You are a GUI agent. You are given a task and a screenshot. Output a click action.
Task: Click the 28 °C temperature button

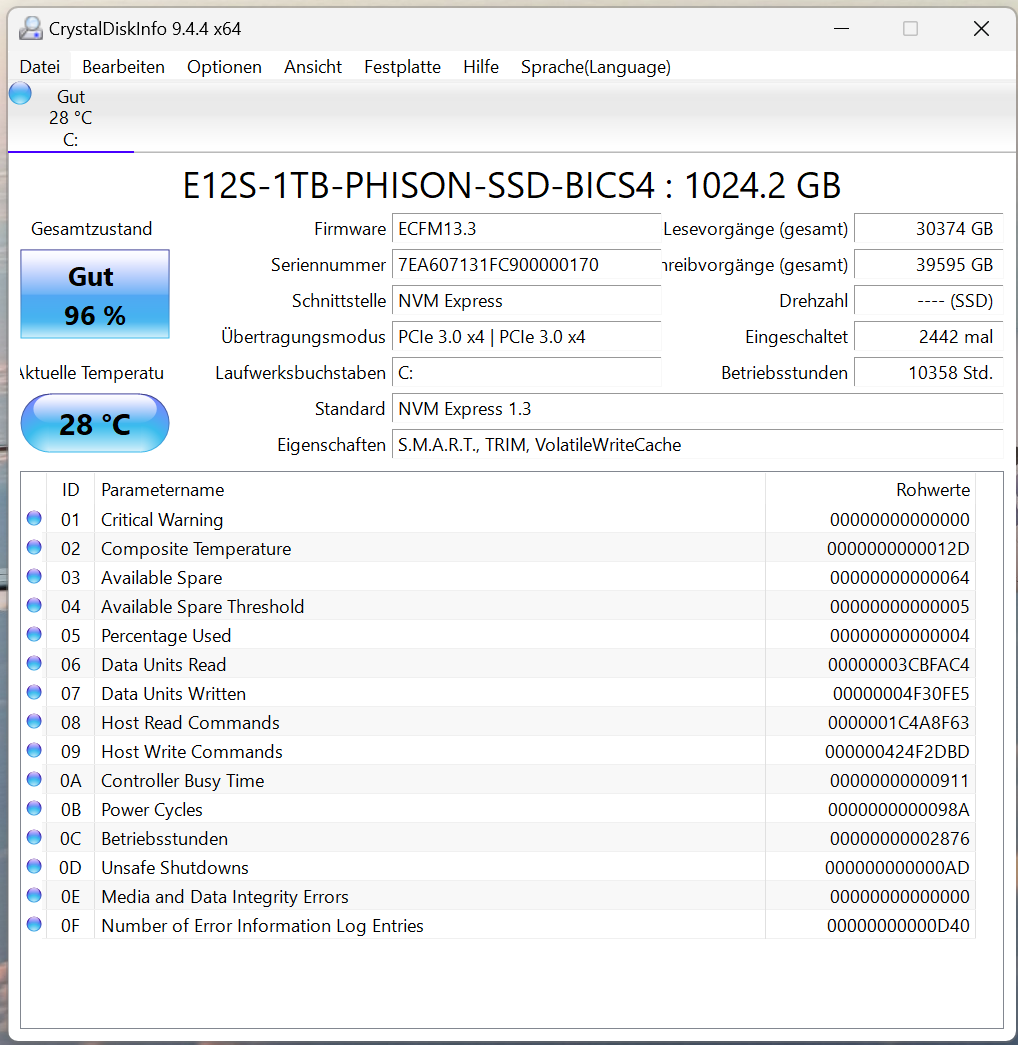[x=95, y=423]
